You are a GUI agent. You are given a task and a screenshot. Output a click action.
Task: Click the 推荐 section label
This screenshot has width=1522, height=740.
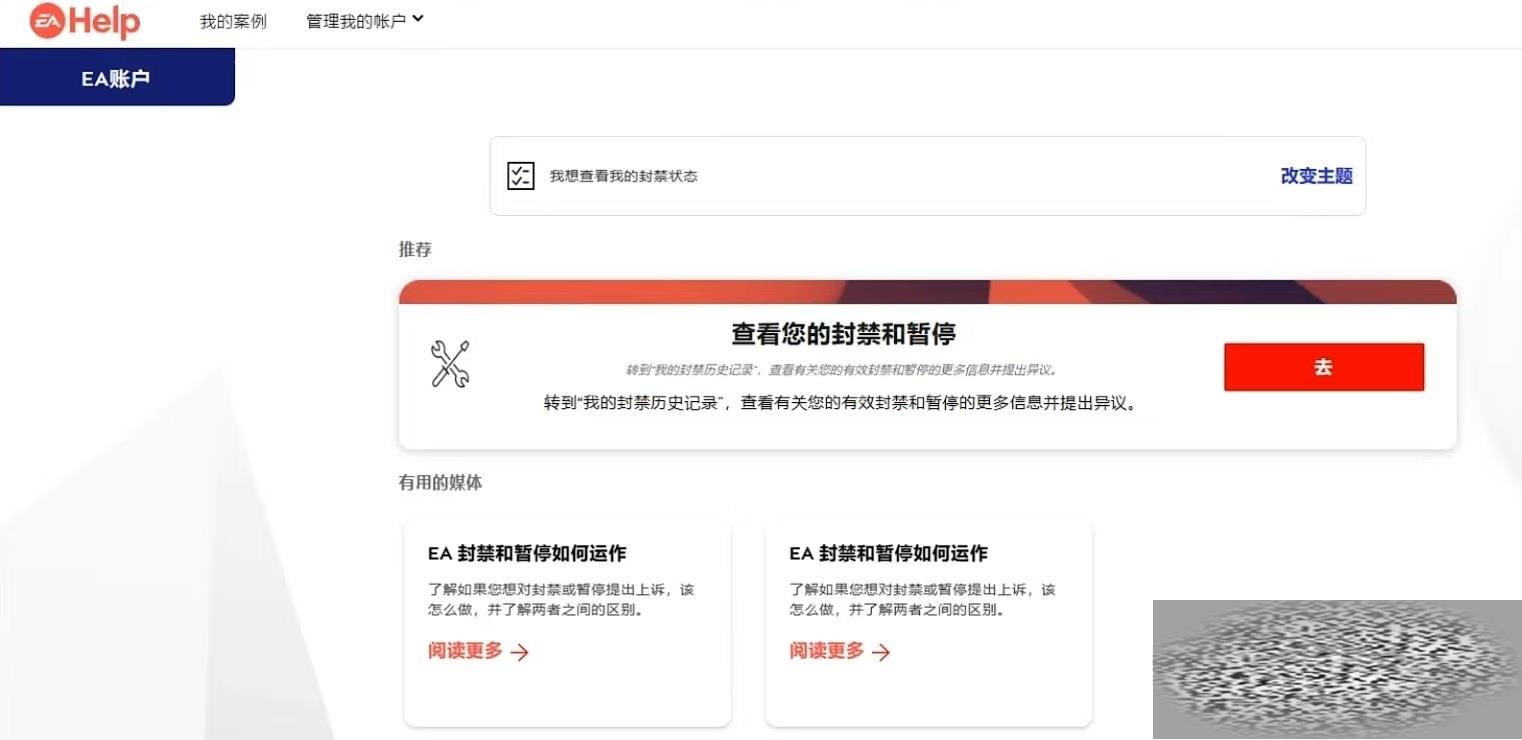415,249
